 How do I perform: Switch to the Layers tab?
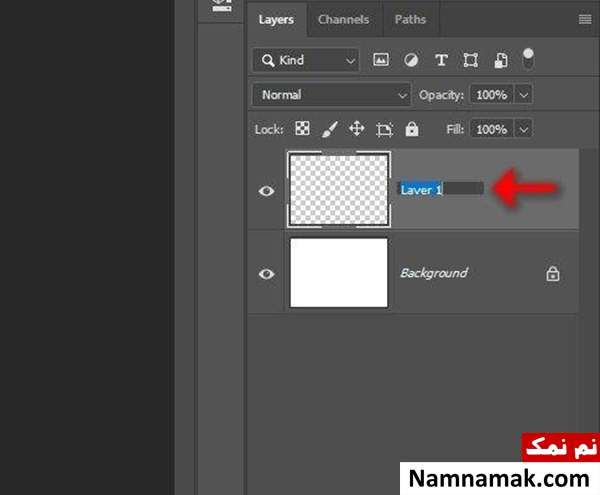(276, 20)
